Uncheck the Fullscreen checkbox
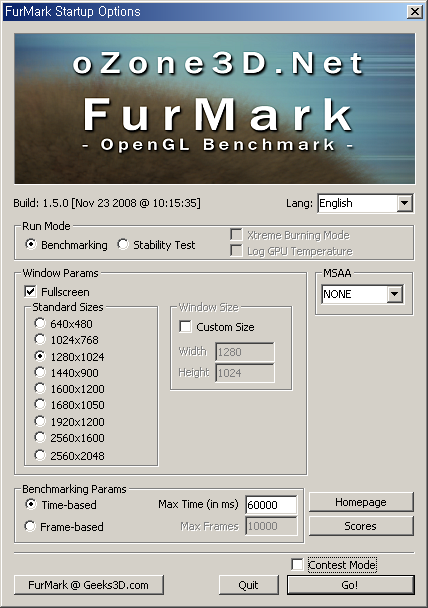Screen dimensions: 428x608 click(30, 291)
